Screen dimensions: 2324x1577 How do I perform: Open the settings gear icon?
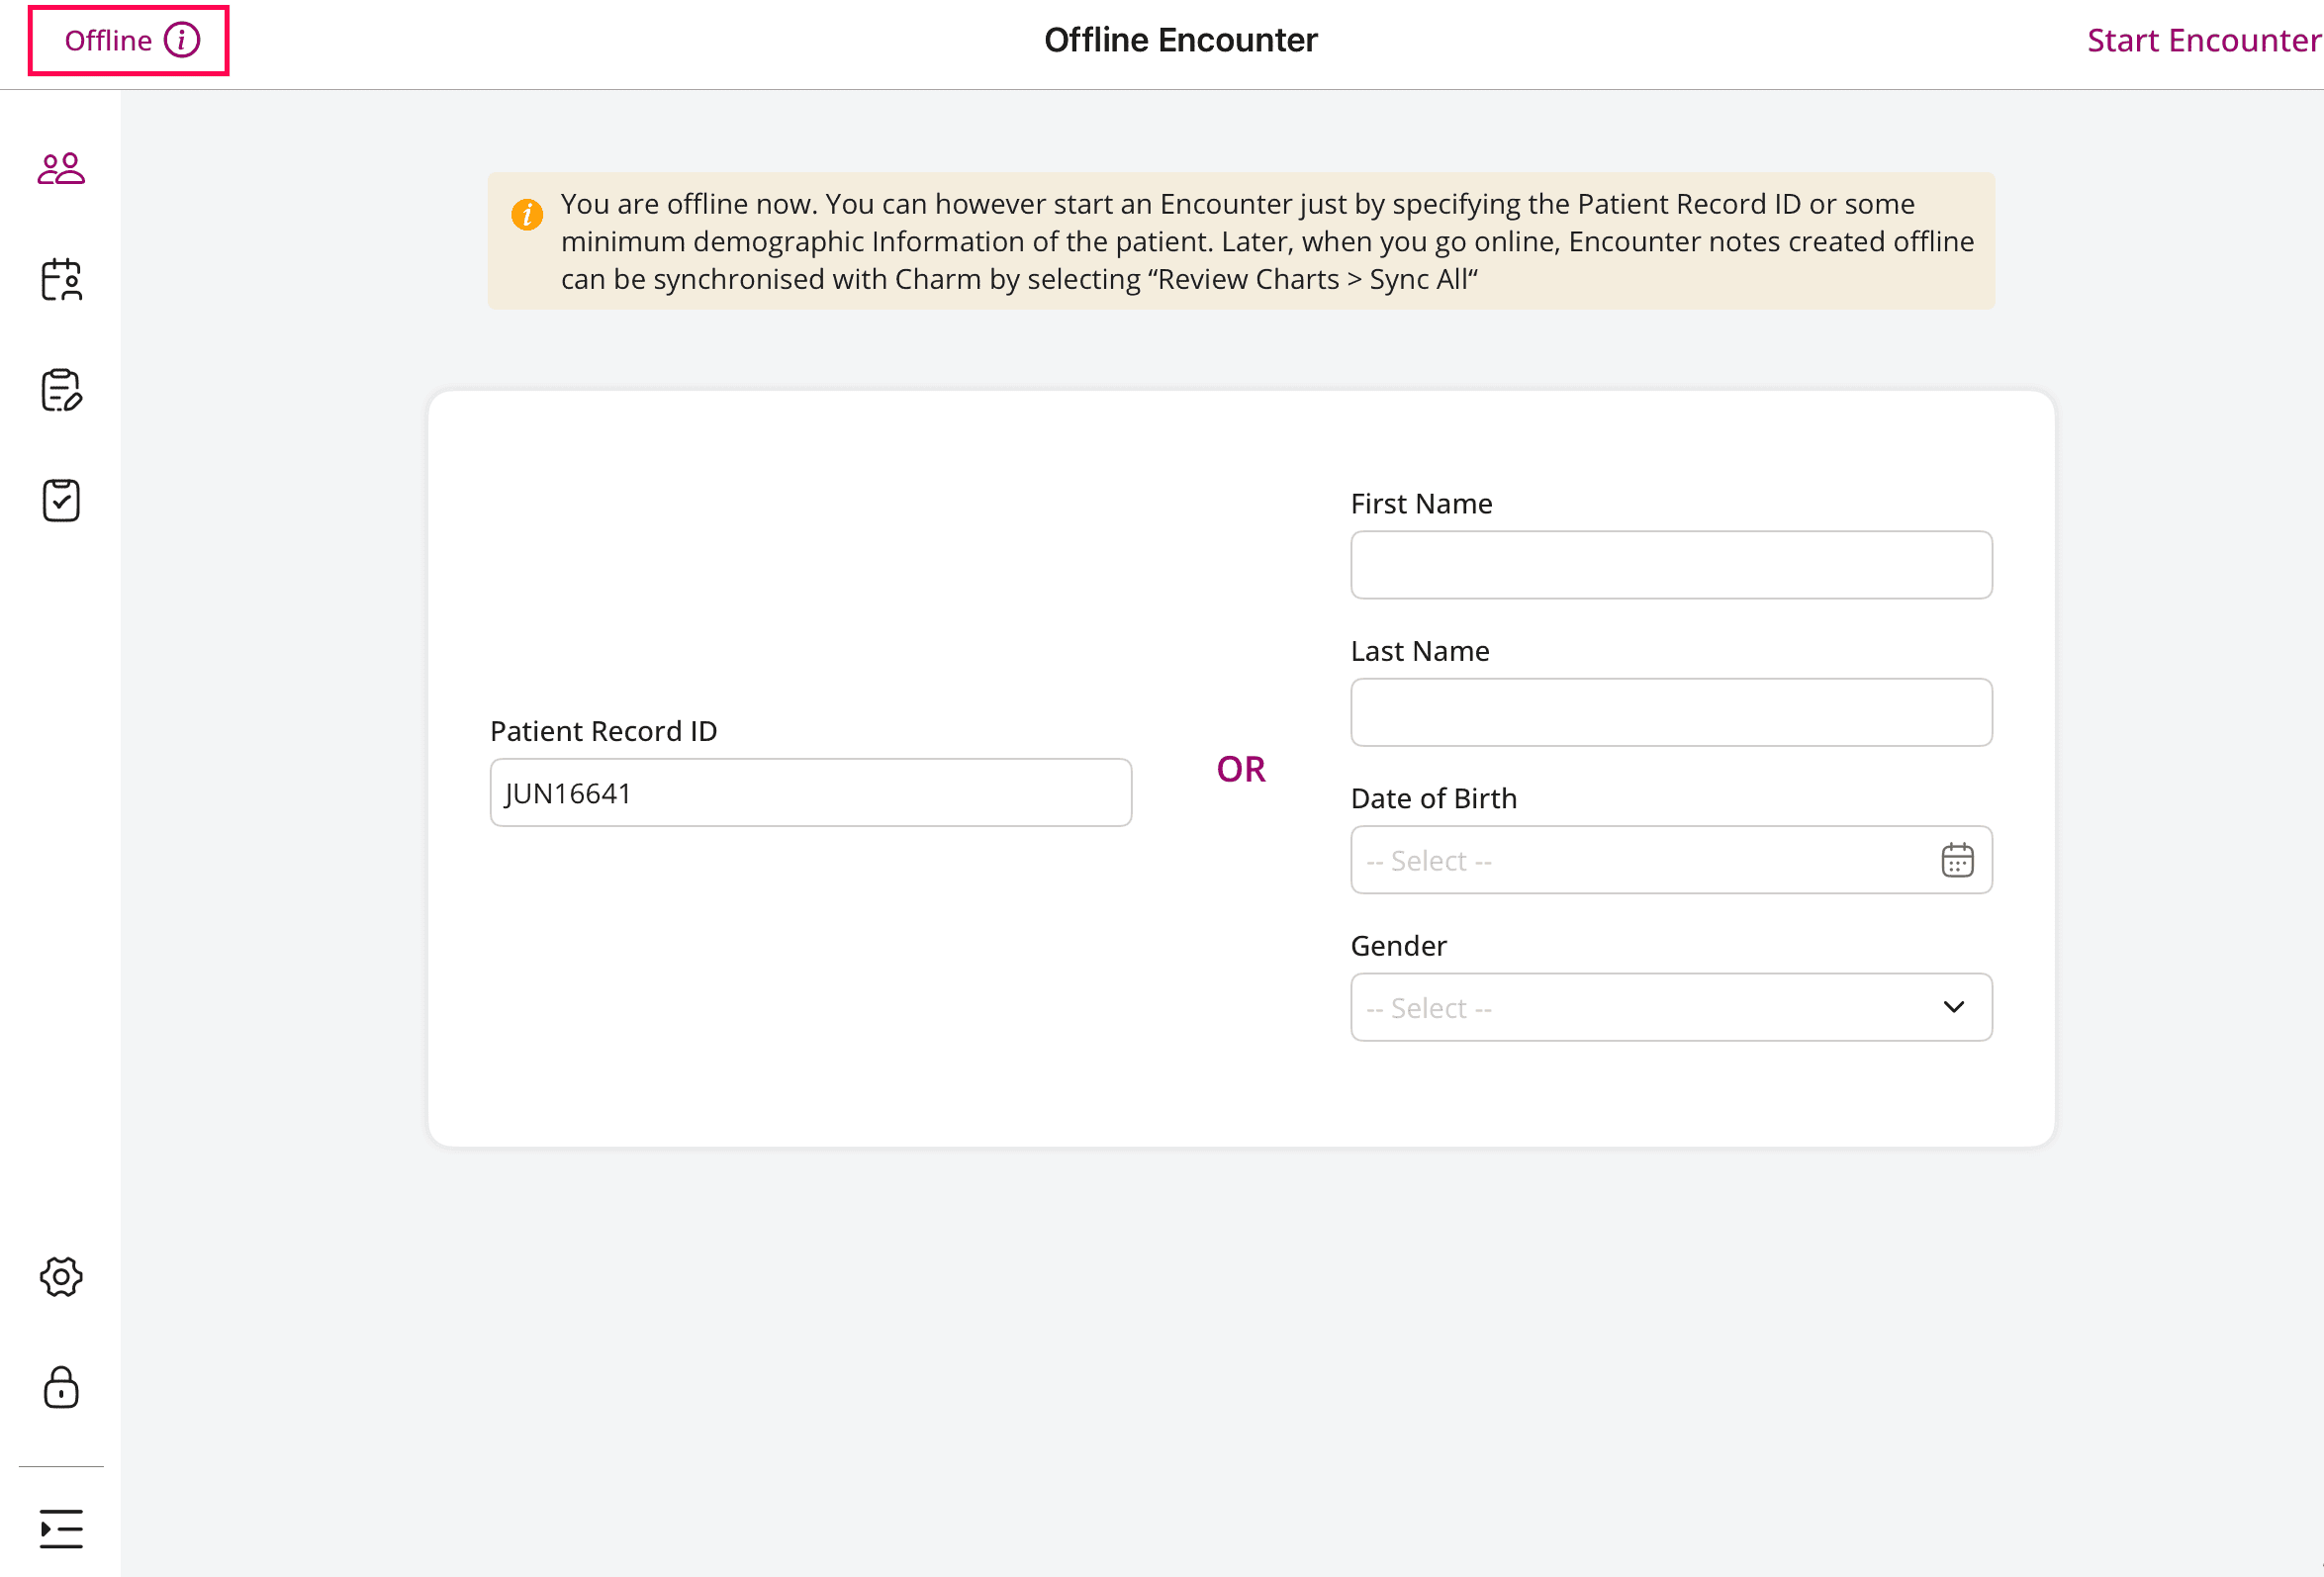tap(61, 1277)
